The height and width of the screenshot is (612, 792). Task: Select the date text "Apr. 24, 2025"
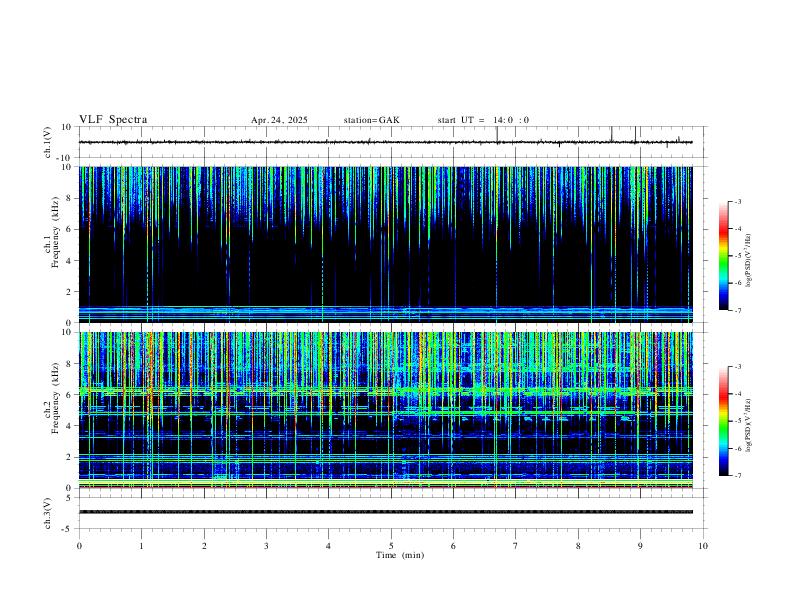pyautogui.click(x=279, y=120)
